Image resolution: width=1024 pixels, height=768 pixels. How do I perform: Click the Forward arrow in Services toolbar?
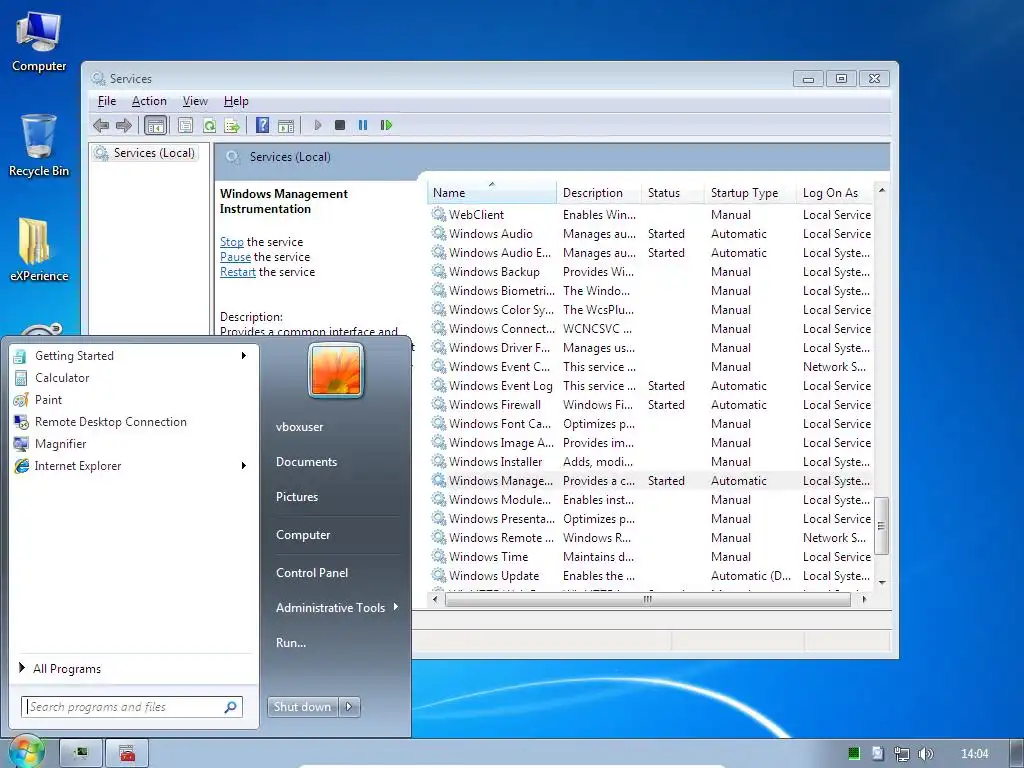pos(123,125)
